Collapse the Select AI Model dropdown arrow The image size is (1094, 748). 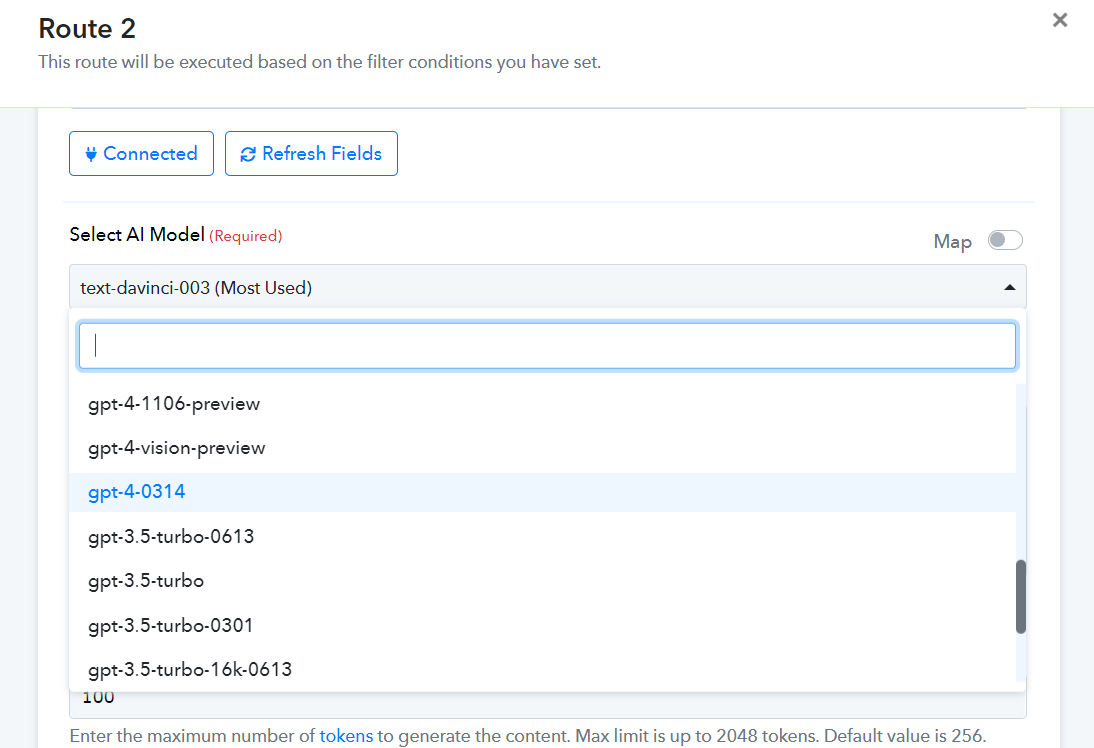[1010, 287]
